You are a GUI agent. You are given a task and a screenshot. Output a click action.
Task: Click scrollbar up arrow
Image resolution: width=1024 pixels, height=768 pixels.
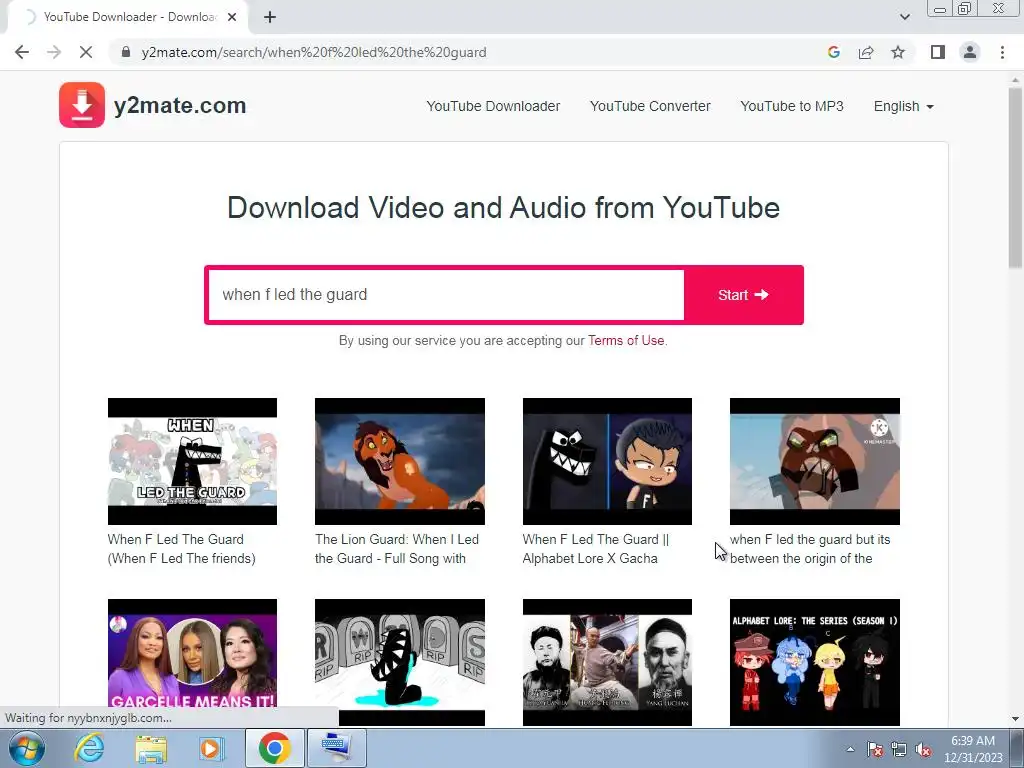tap(1015, 78)
